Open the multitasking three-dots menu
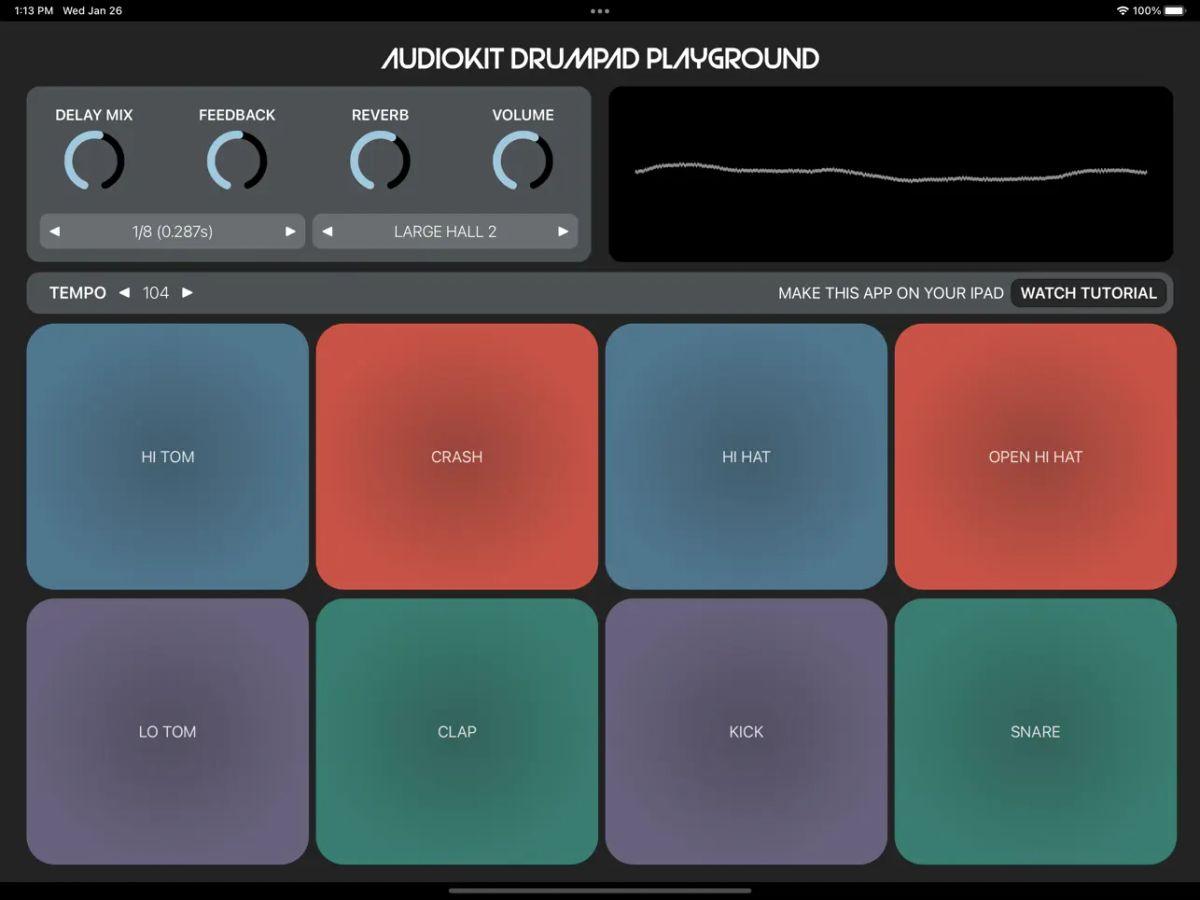This screenshot has width=1200, height=900. (600, 11)
